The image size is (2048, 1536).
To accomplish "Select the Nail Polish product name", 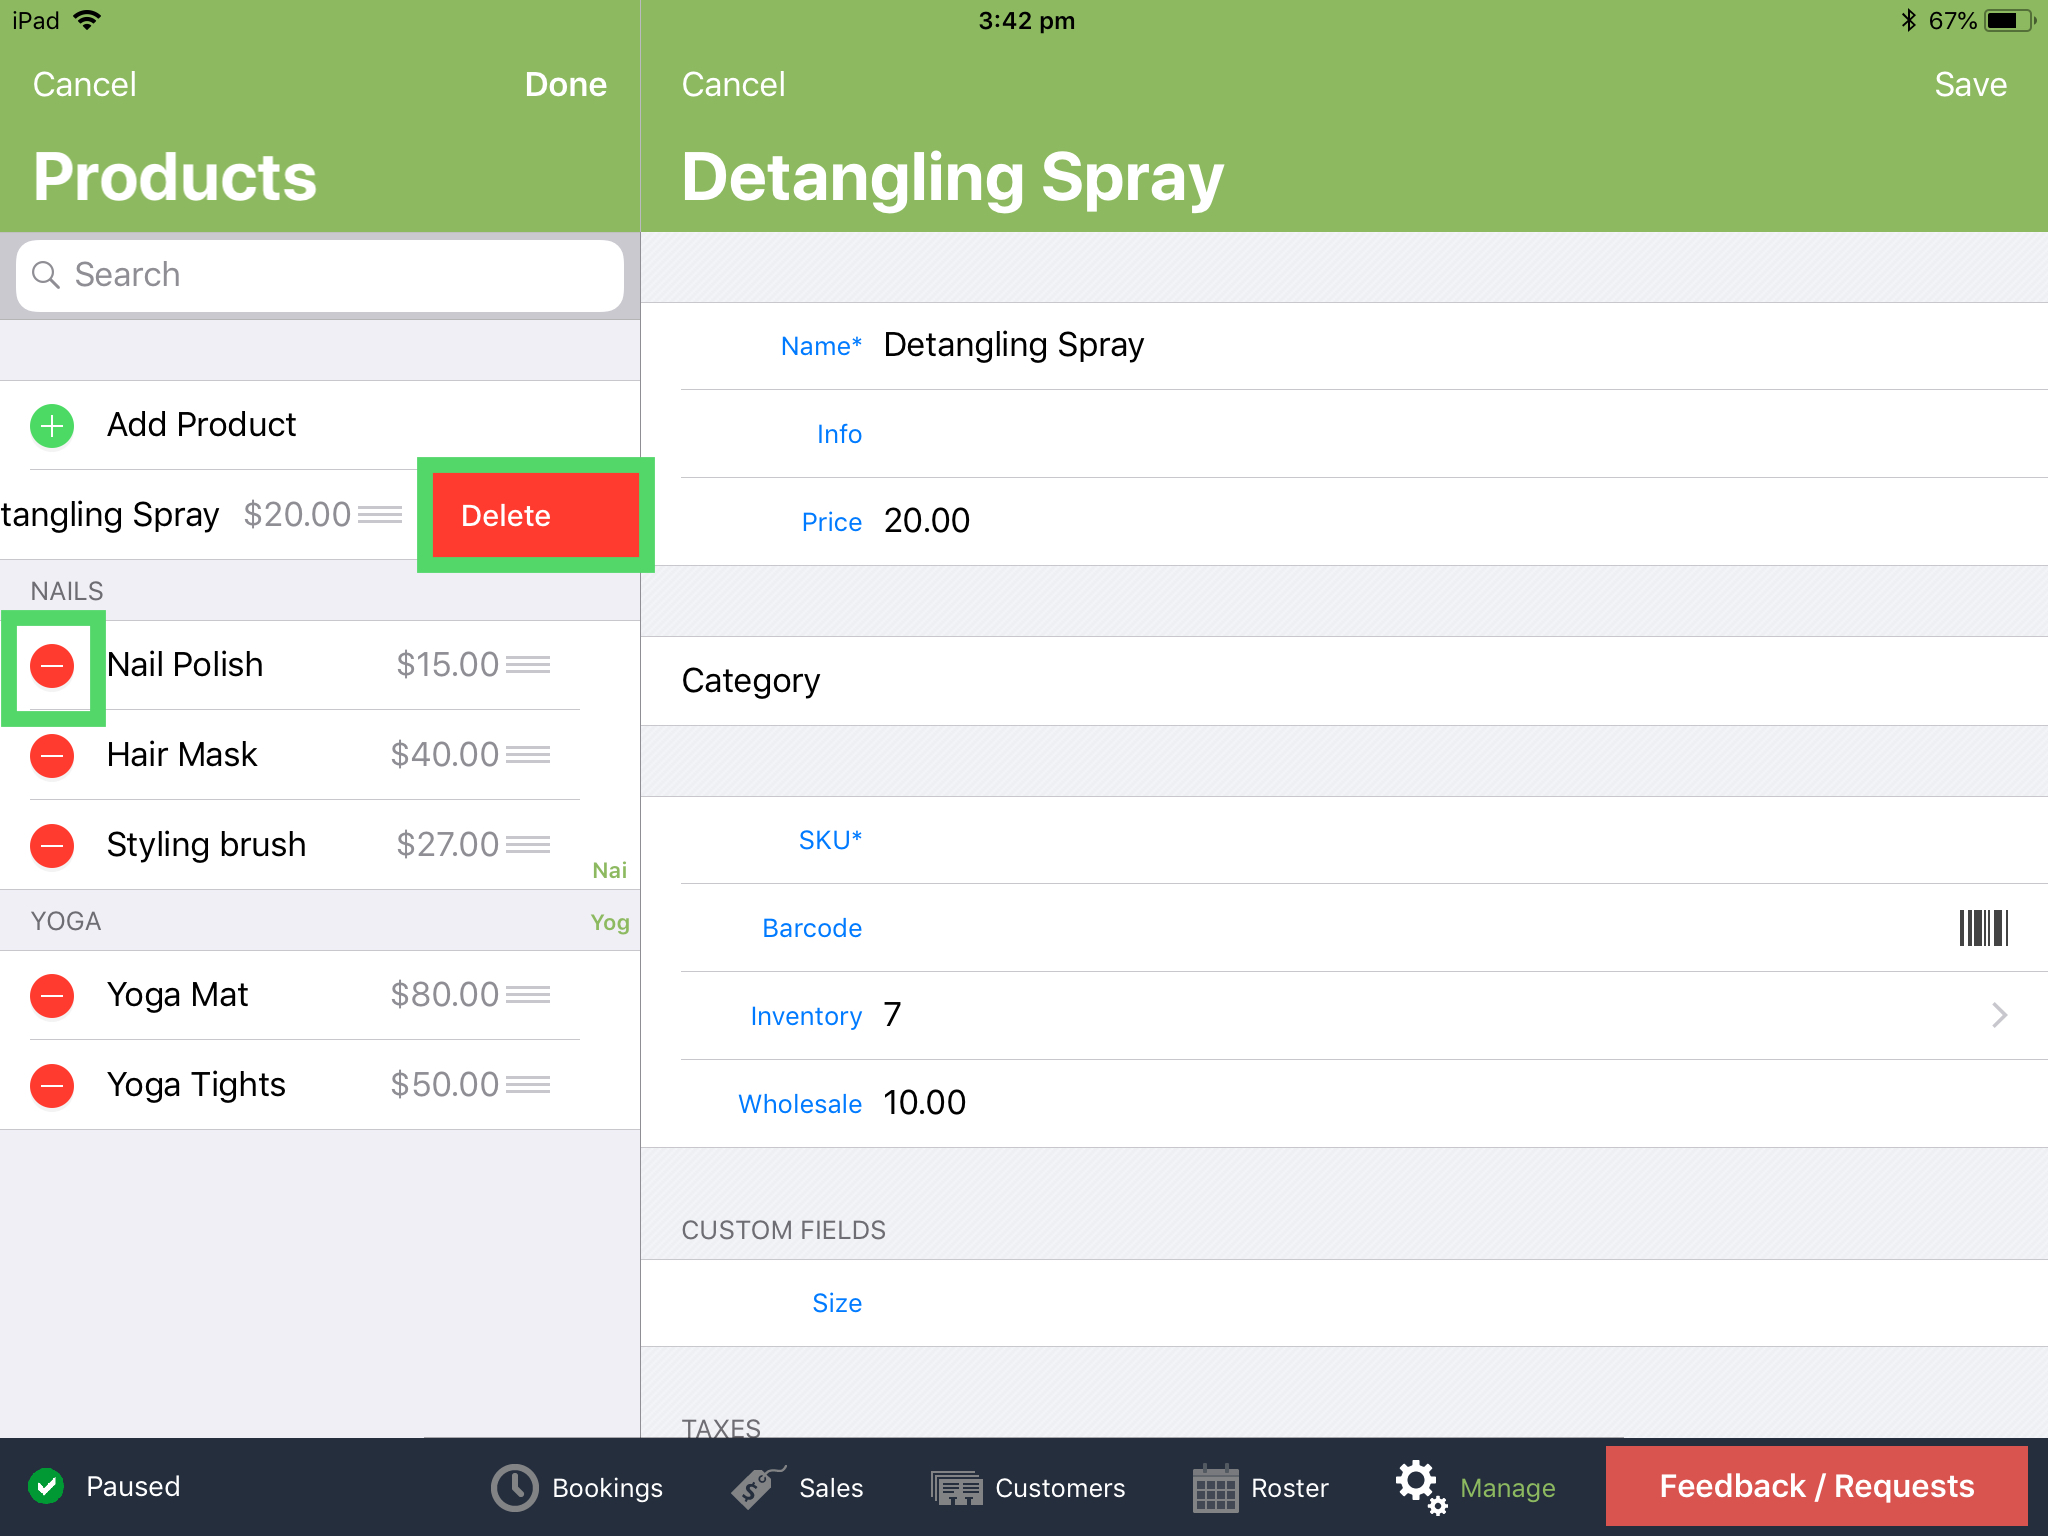I will tap(185, 665).
